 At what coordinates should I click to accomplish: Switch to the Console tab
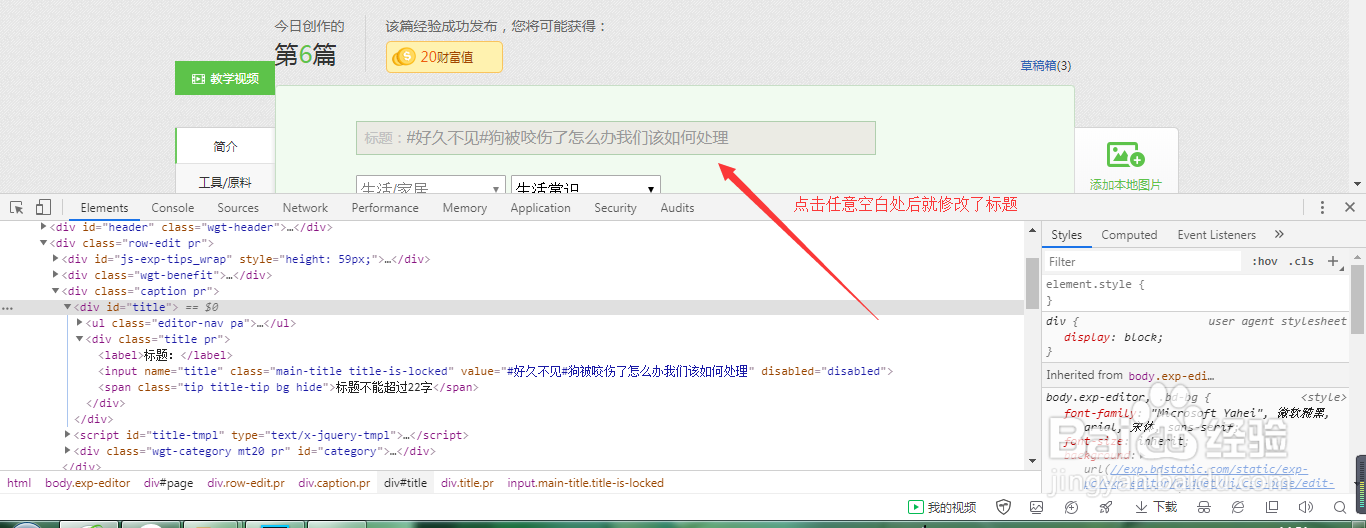pos(173,207)
